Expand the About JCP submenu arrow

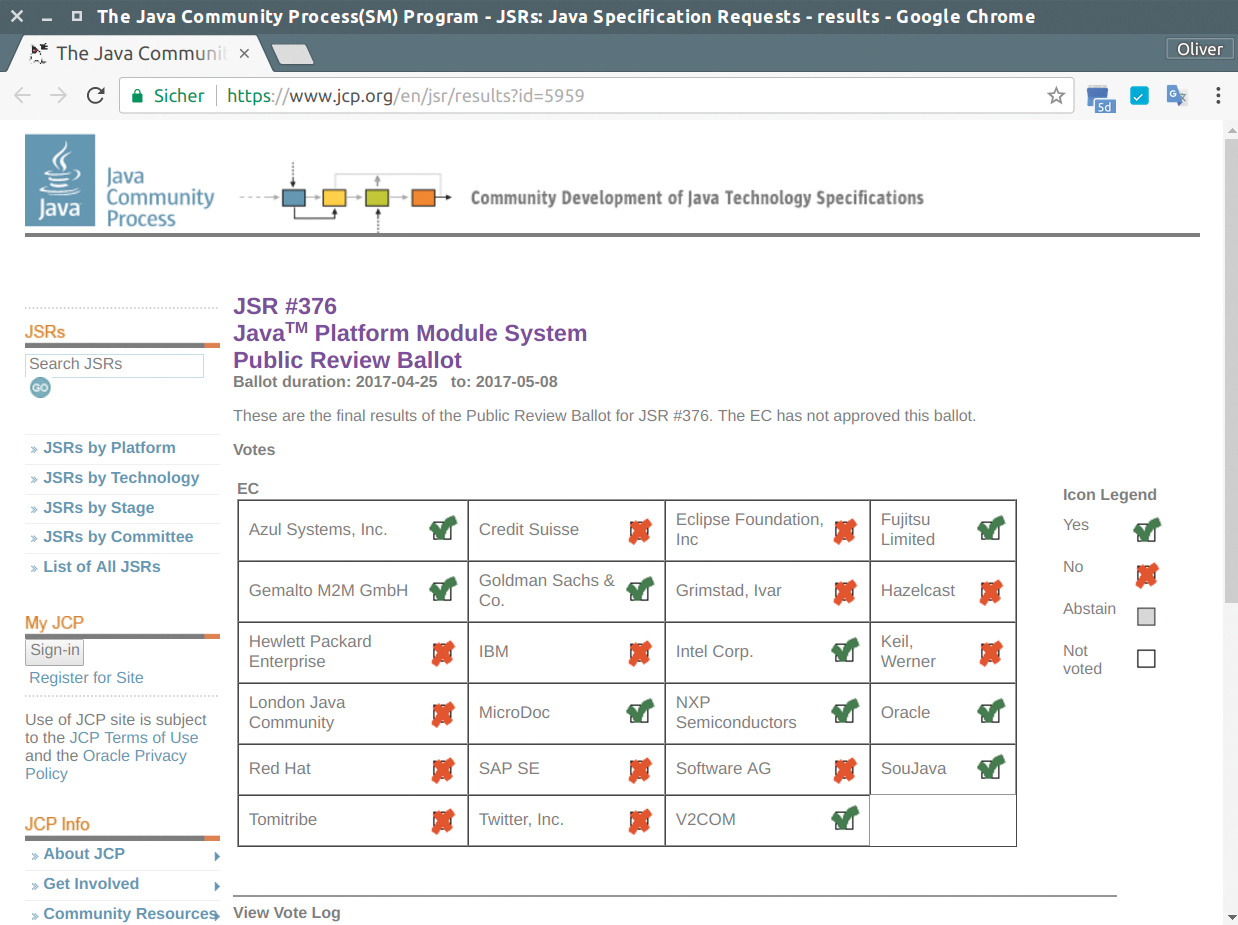pyautogui.click(x=216, y=856)
